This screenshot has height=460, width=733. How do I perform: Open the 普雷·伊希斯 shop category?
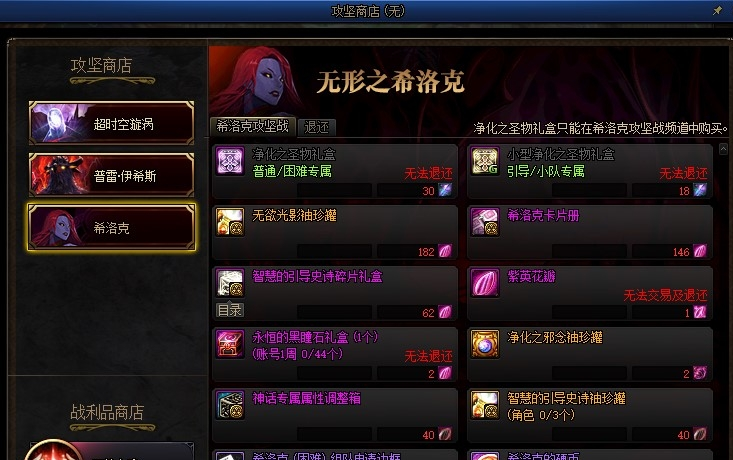(111, 175)
